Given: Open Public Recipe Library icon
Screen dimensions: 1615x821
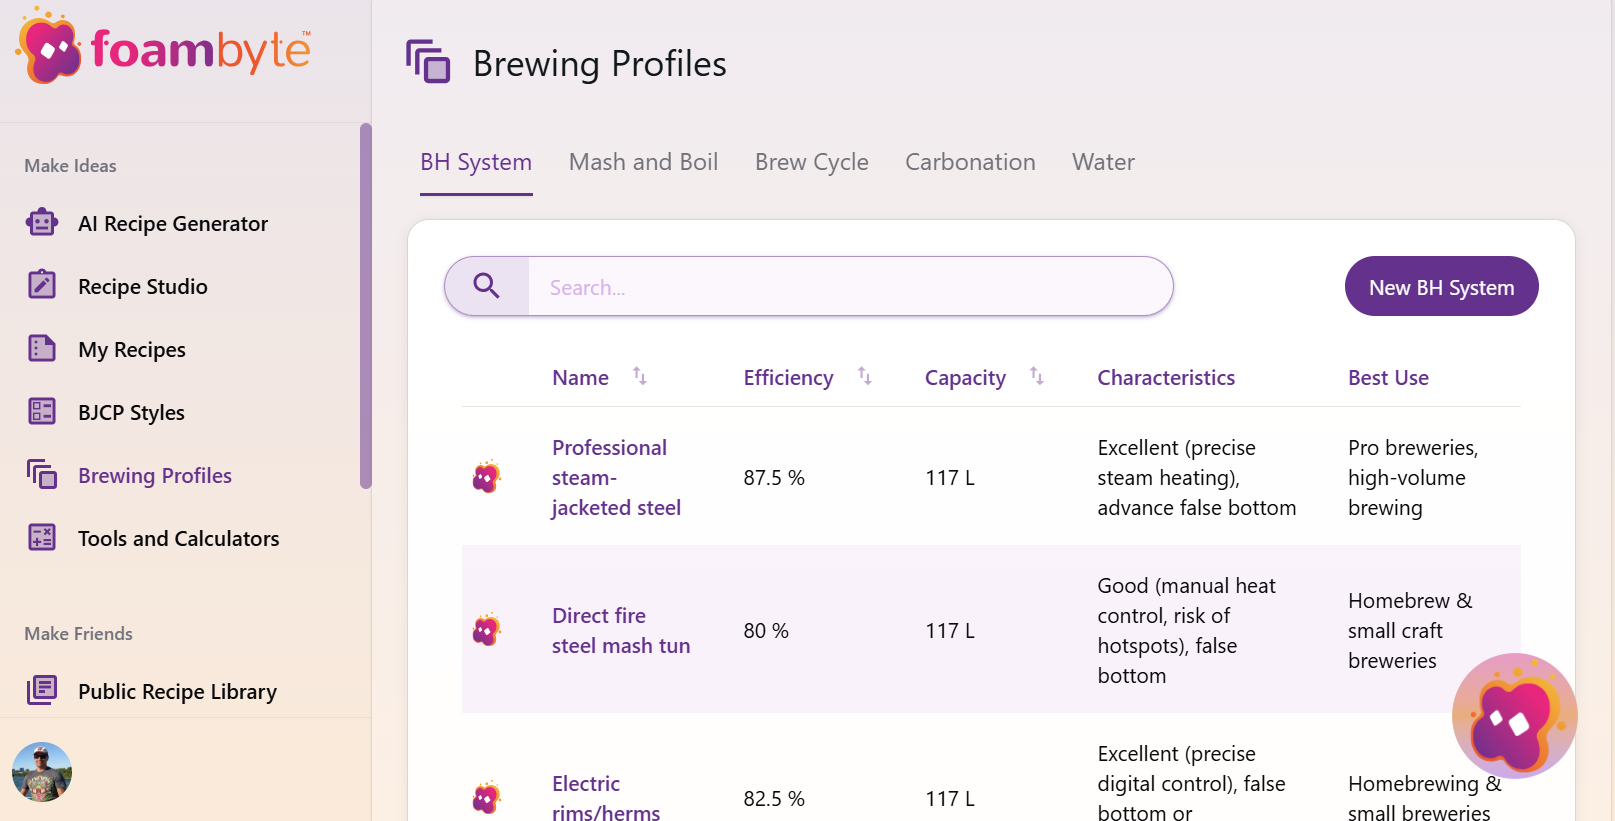Looking at the screenshot, I should pyautogui.click(x=42, y=690).
